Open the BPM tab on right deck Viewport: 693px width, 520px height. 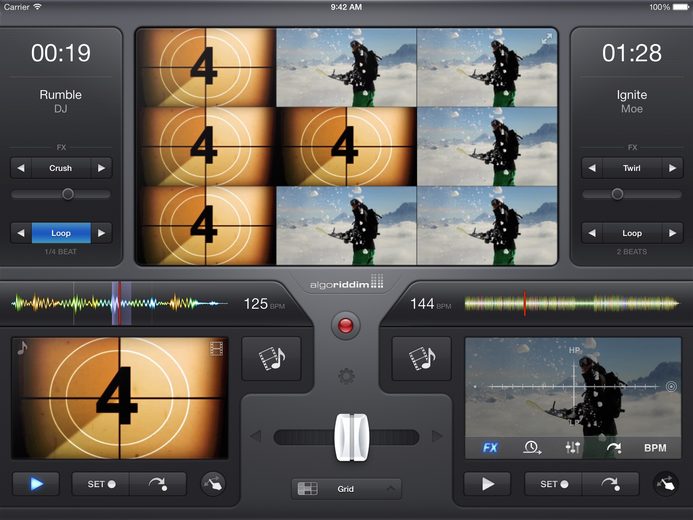(655, 448)
